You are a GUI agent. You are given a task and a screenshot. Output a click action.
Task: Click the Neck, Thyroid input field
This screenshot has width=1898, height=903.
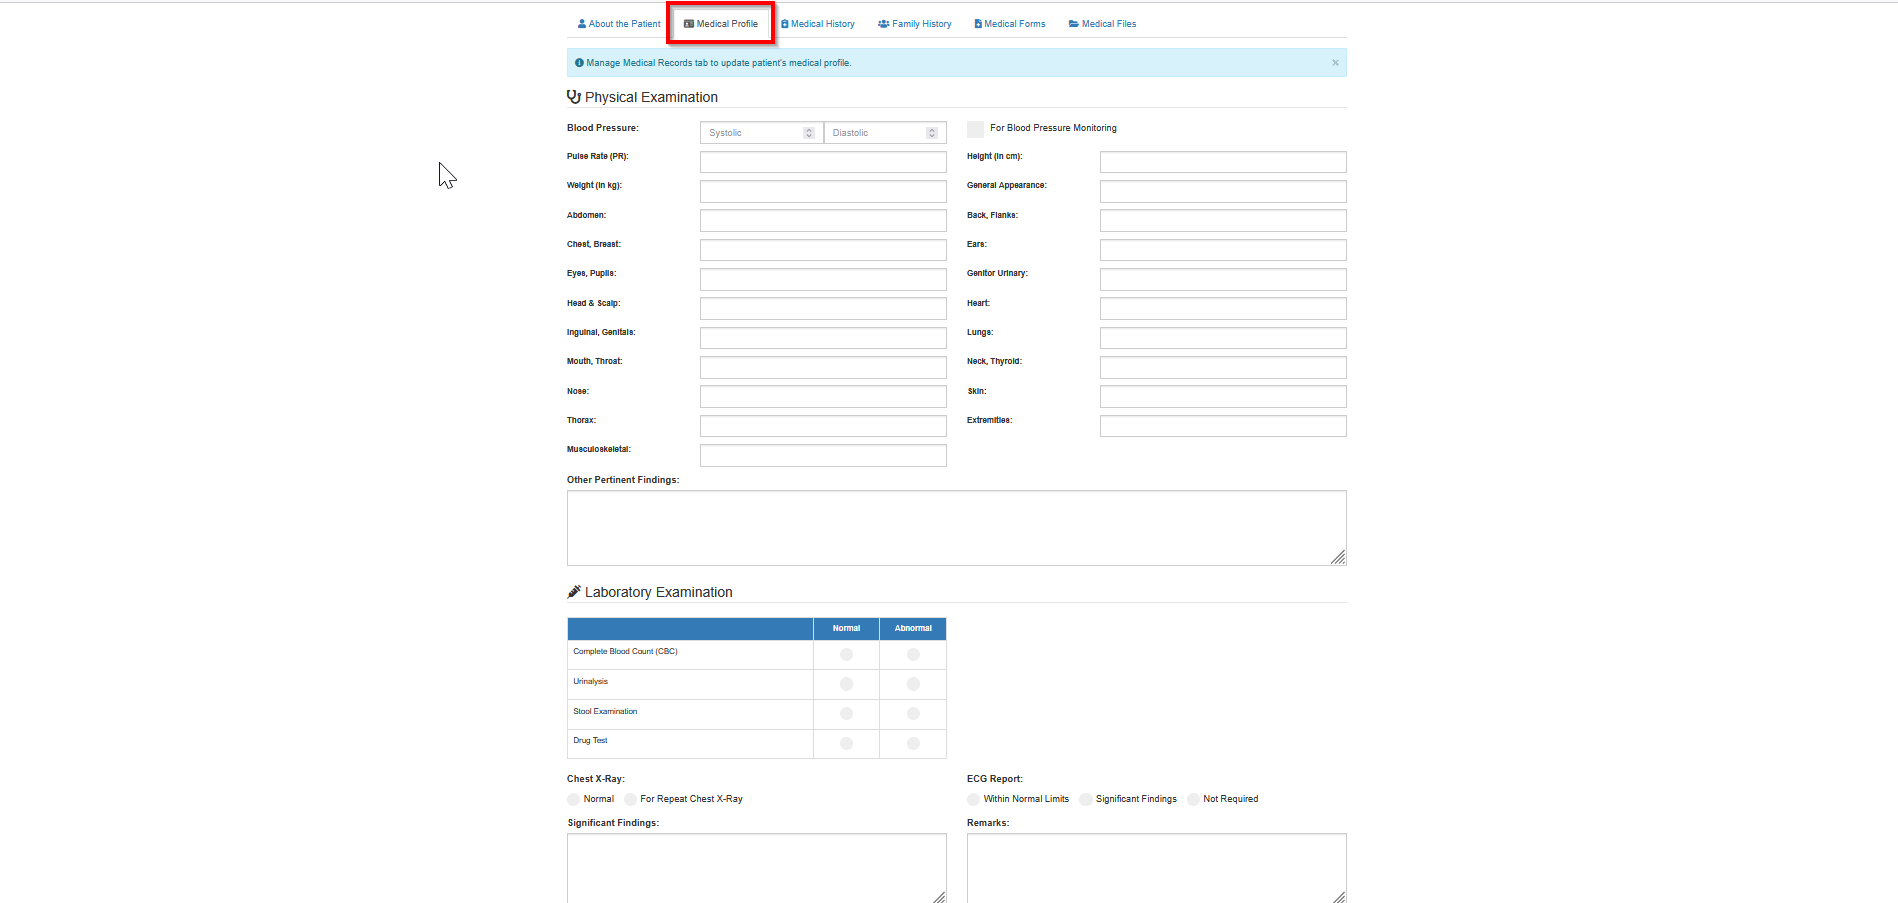coord(1223,367)
